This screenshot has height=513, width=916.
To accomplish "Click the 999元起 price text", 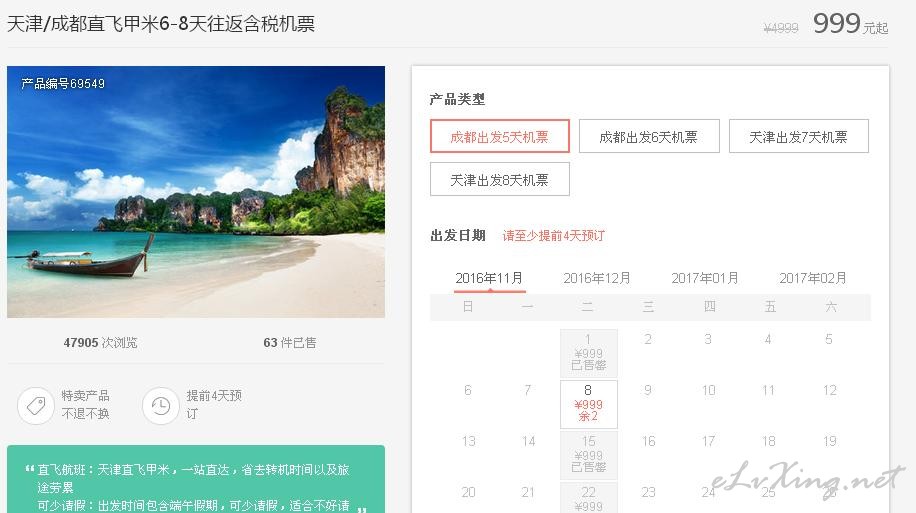I will click(851, 25).
